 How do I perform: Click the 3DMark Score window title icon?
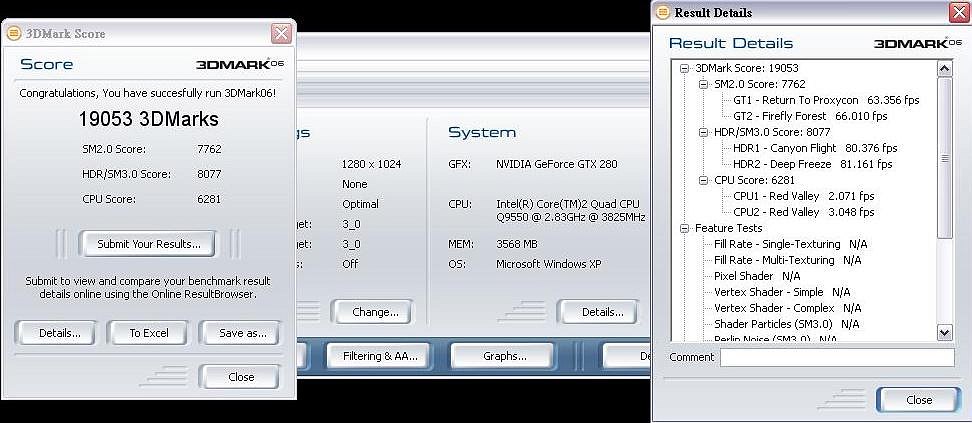pos(14,33)
